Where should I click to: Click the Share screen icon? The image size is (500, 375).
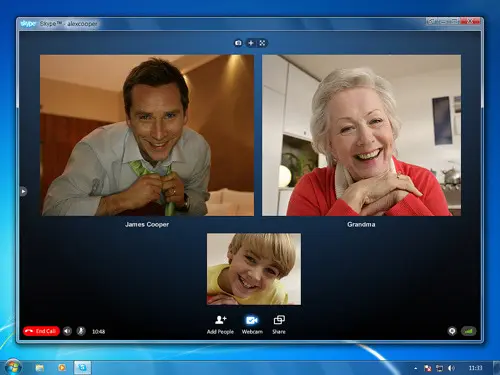coord(279,324)
